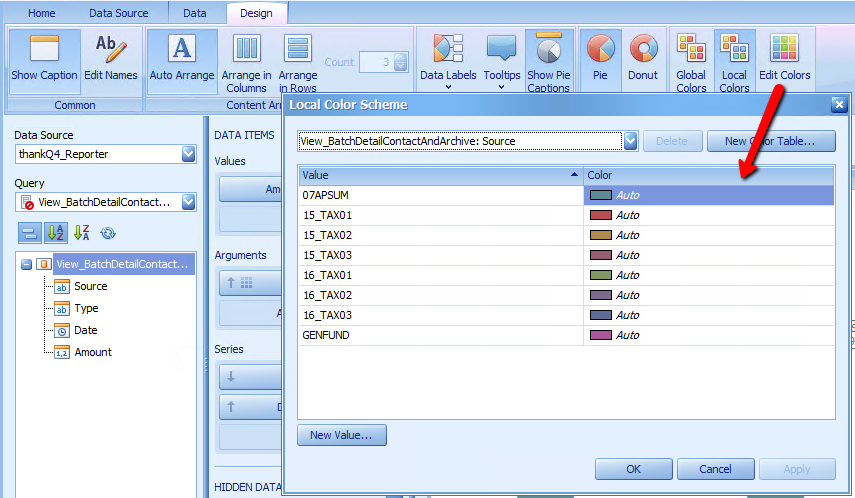The image size is (855, 498).
Task: Choose the Donut chart style
Action: click(643, 60)
